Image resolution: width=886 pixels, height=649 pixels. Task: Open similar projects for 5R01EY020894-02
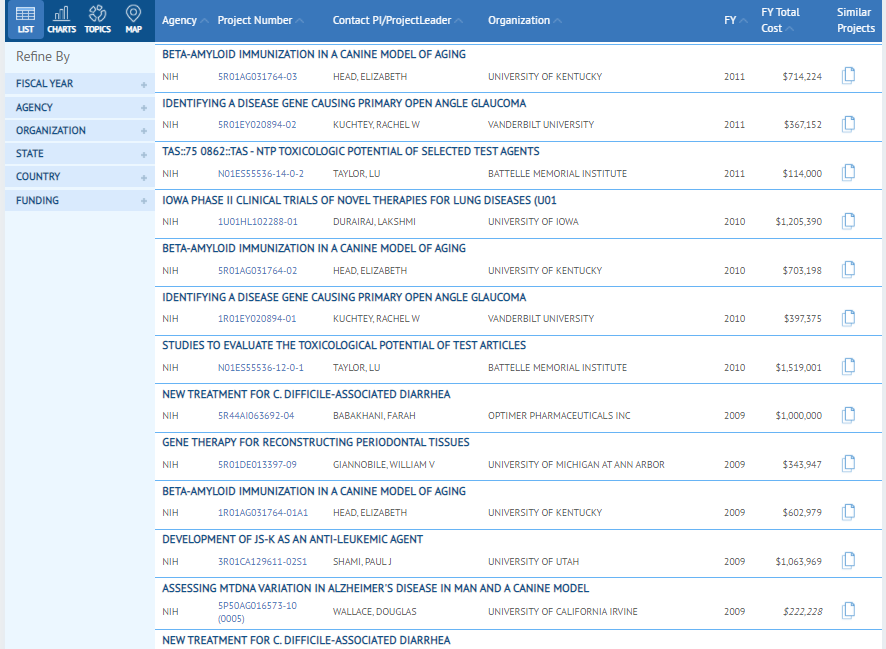click(x=848, y=124)
